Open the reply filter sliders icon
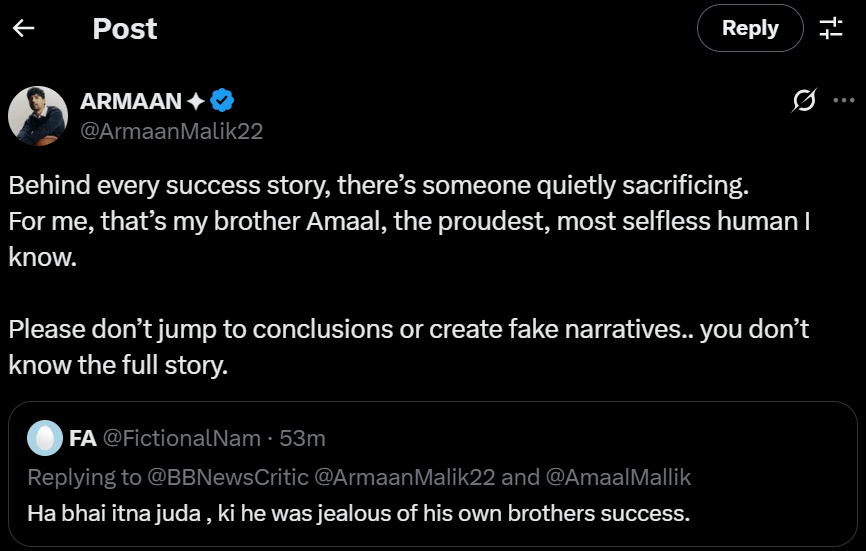The height and width of the screenshot is (551, 866). pyautogui.click(x=831, y=28)
